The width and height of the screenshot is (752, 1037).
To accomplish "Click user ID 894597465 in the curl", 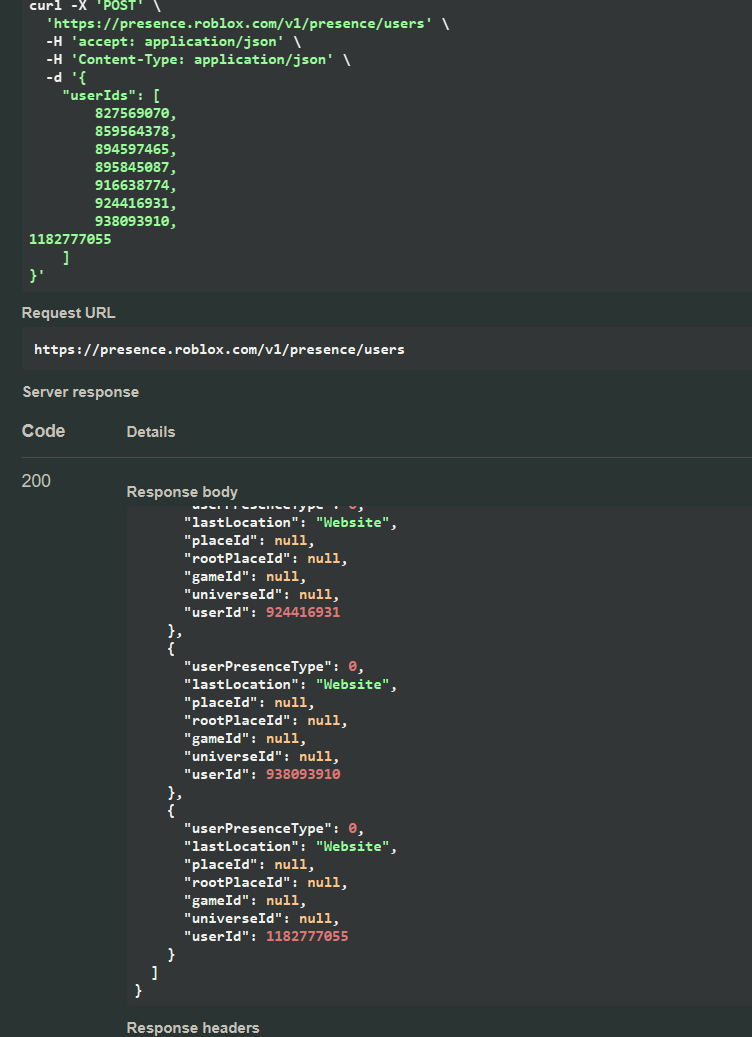I will 135,149.
